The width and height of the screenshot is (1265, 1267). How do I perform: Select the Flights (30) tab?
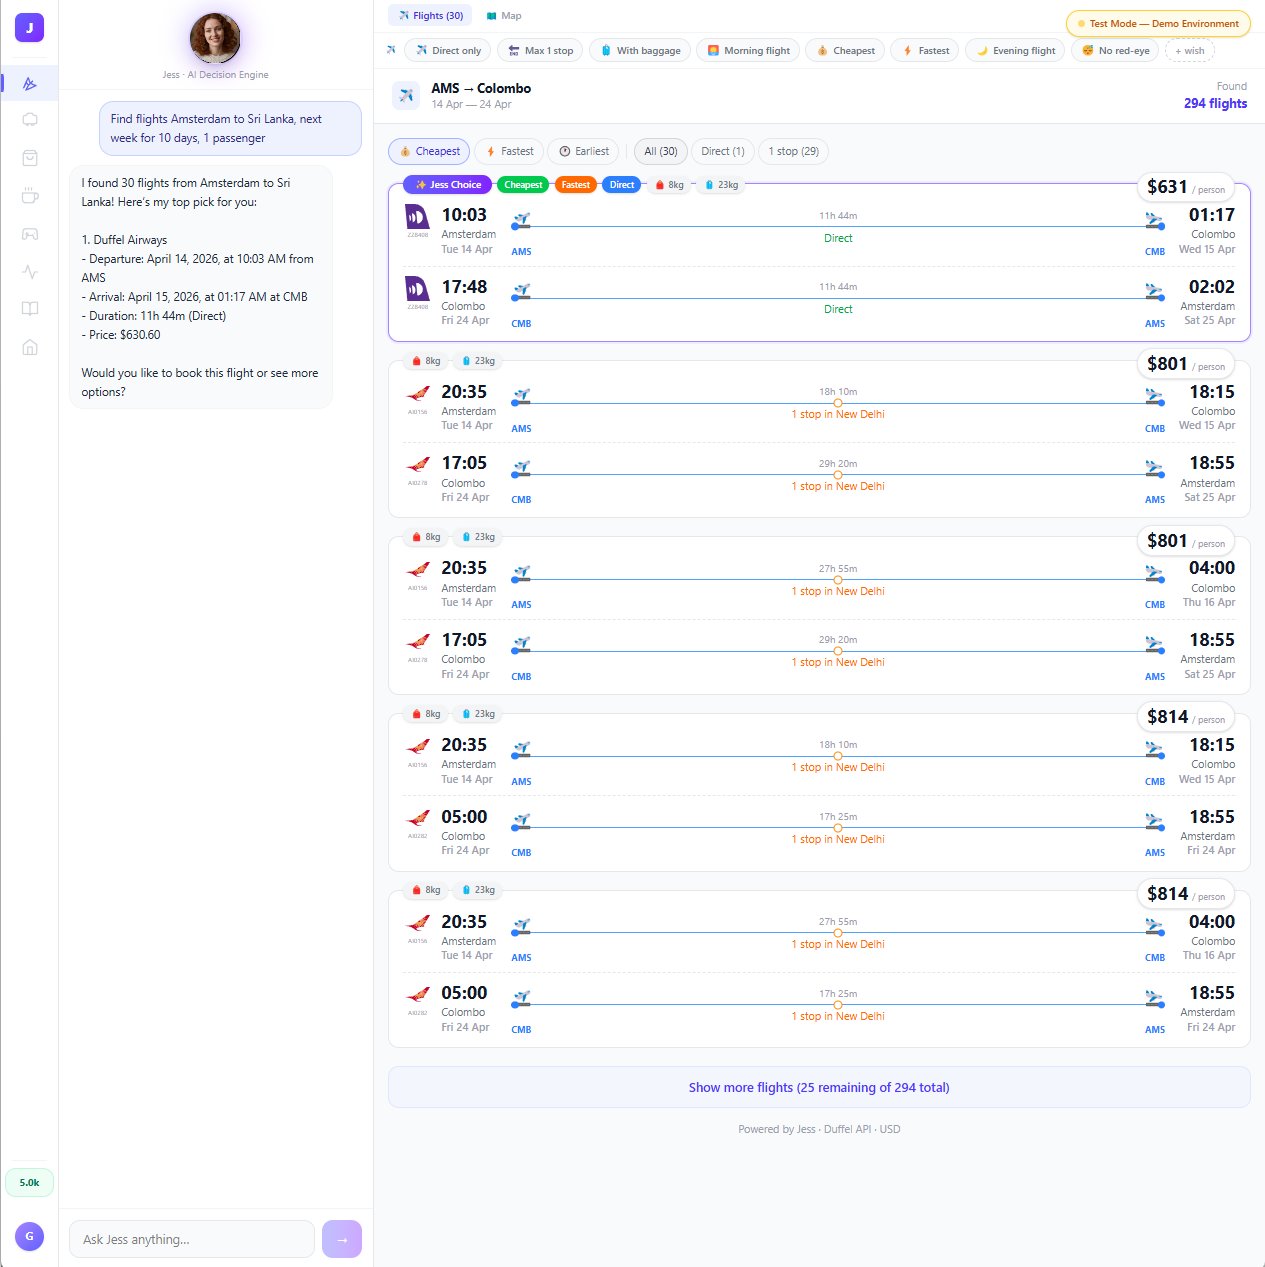429,15
